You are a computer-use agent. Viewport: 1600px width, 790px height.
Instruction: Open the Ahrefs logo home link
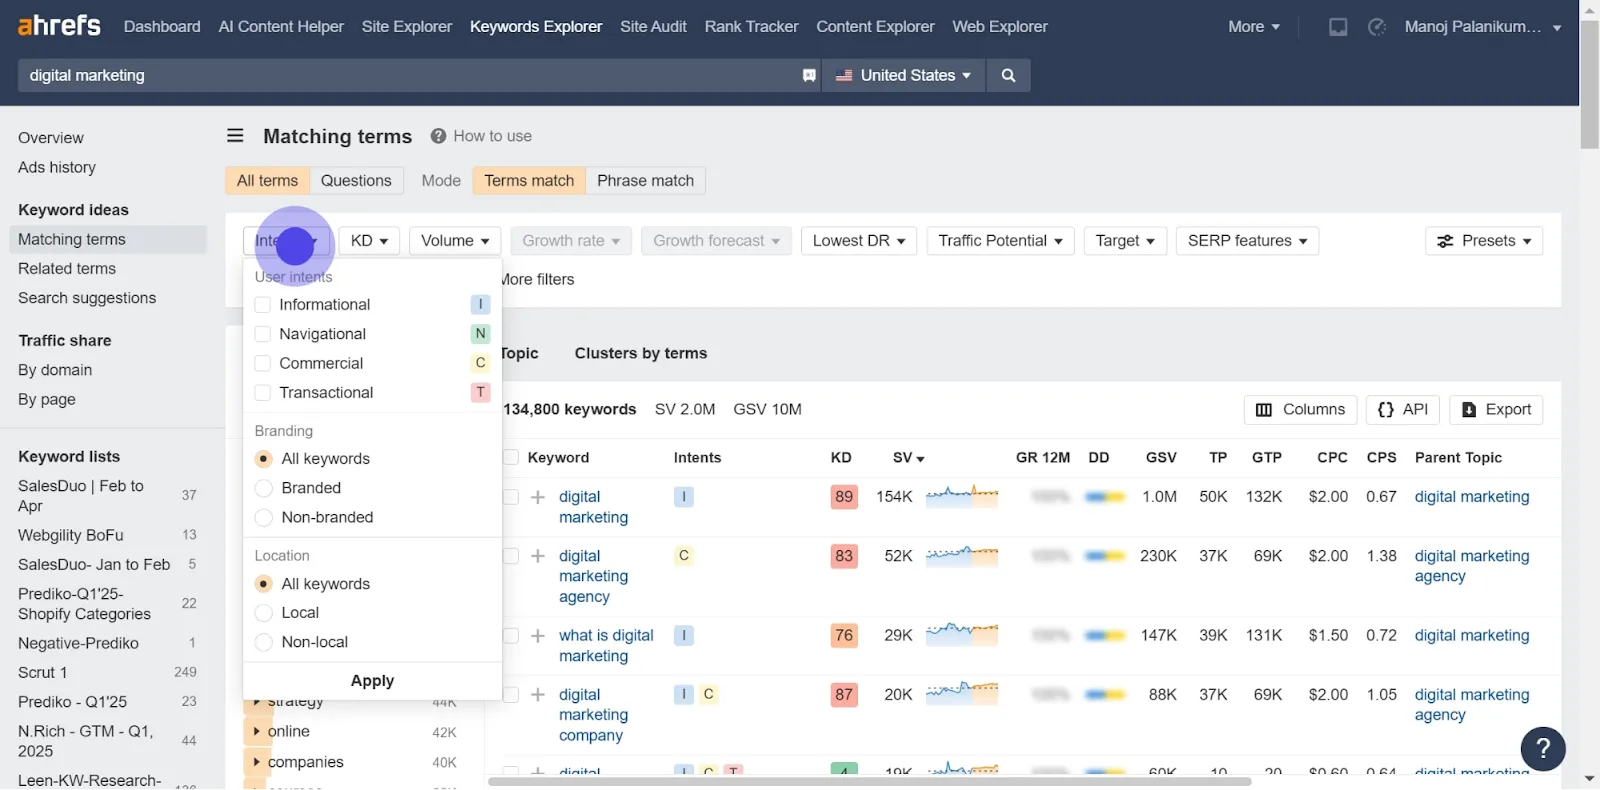point(60,25)
